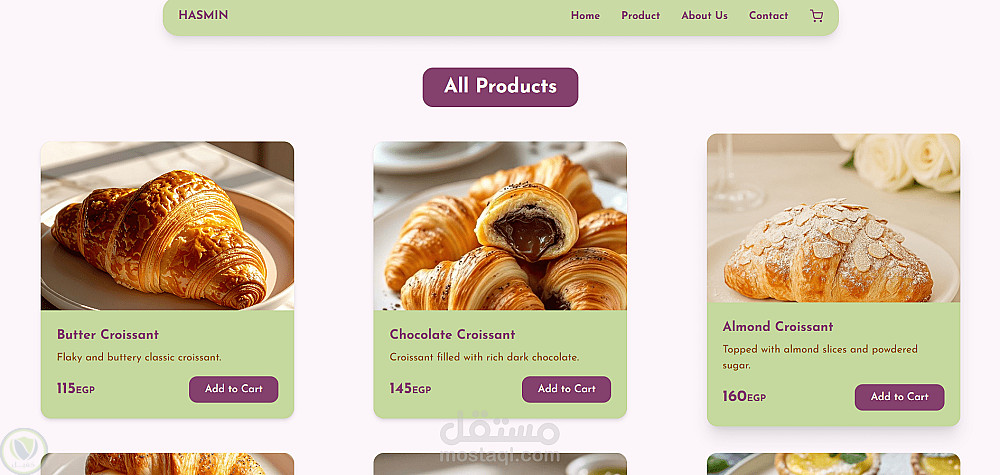Image resolution: width=1000 pixels, height=475 pixels.
Task: Open the Contact page link
Action: 768,16
